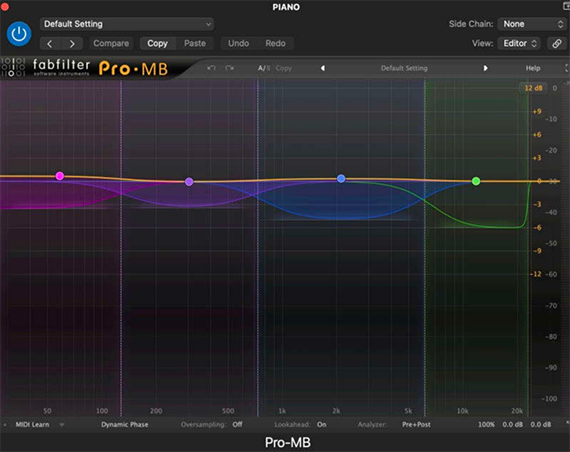Enable MIDI Learn
The width and height of the screenshot is (570, 452).
pyautogui.click(x=32, y=424)
